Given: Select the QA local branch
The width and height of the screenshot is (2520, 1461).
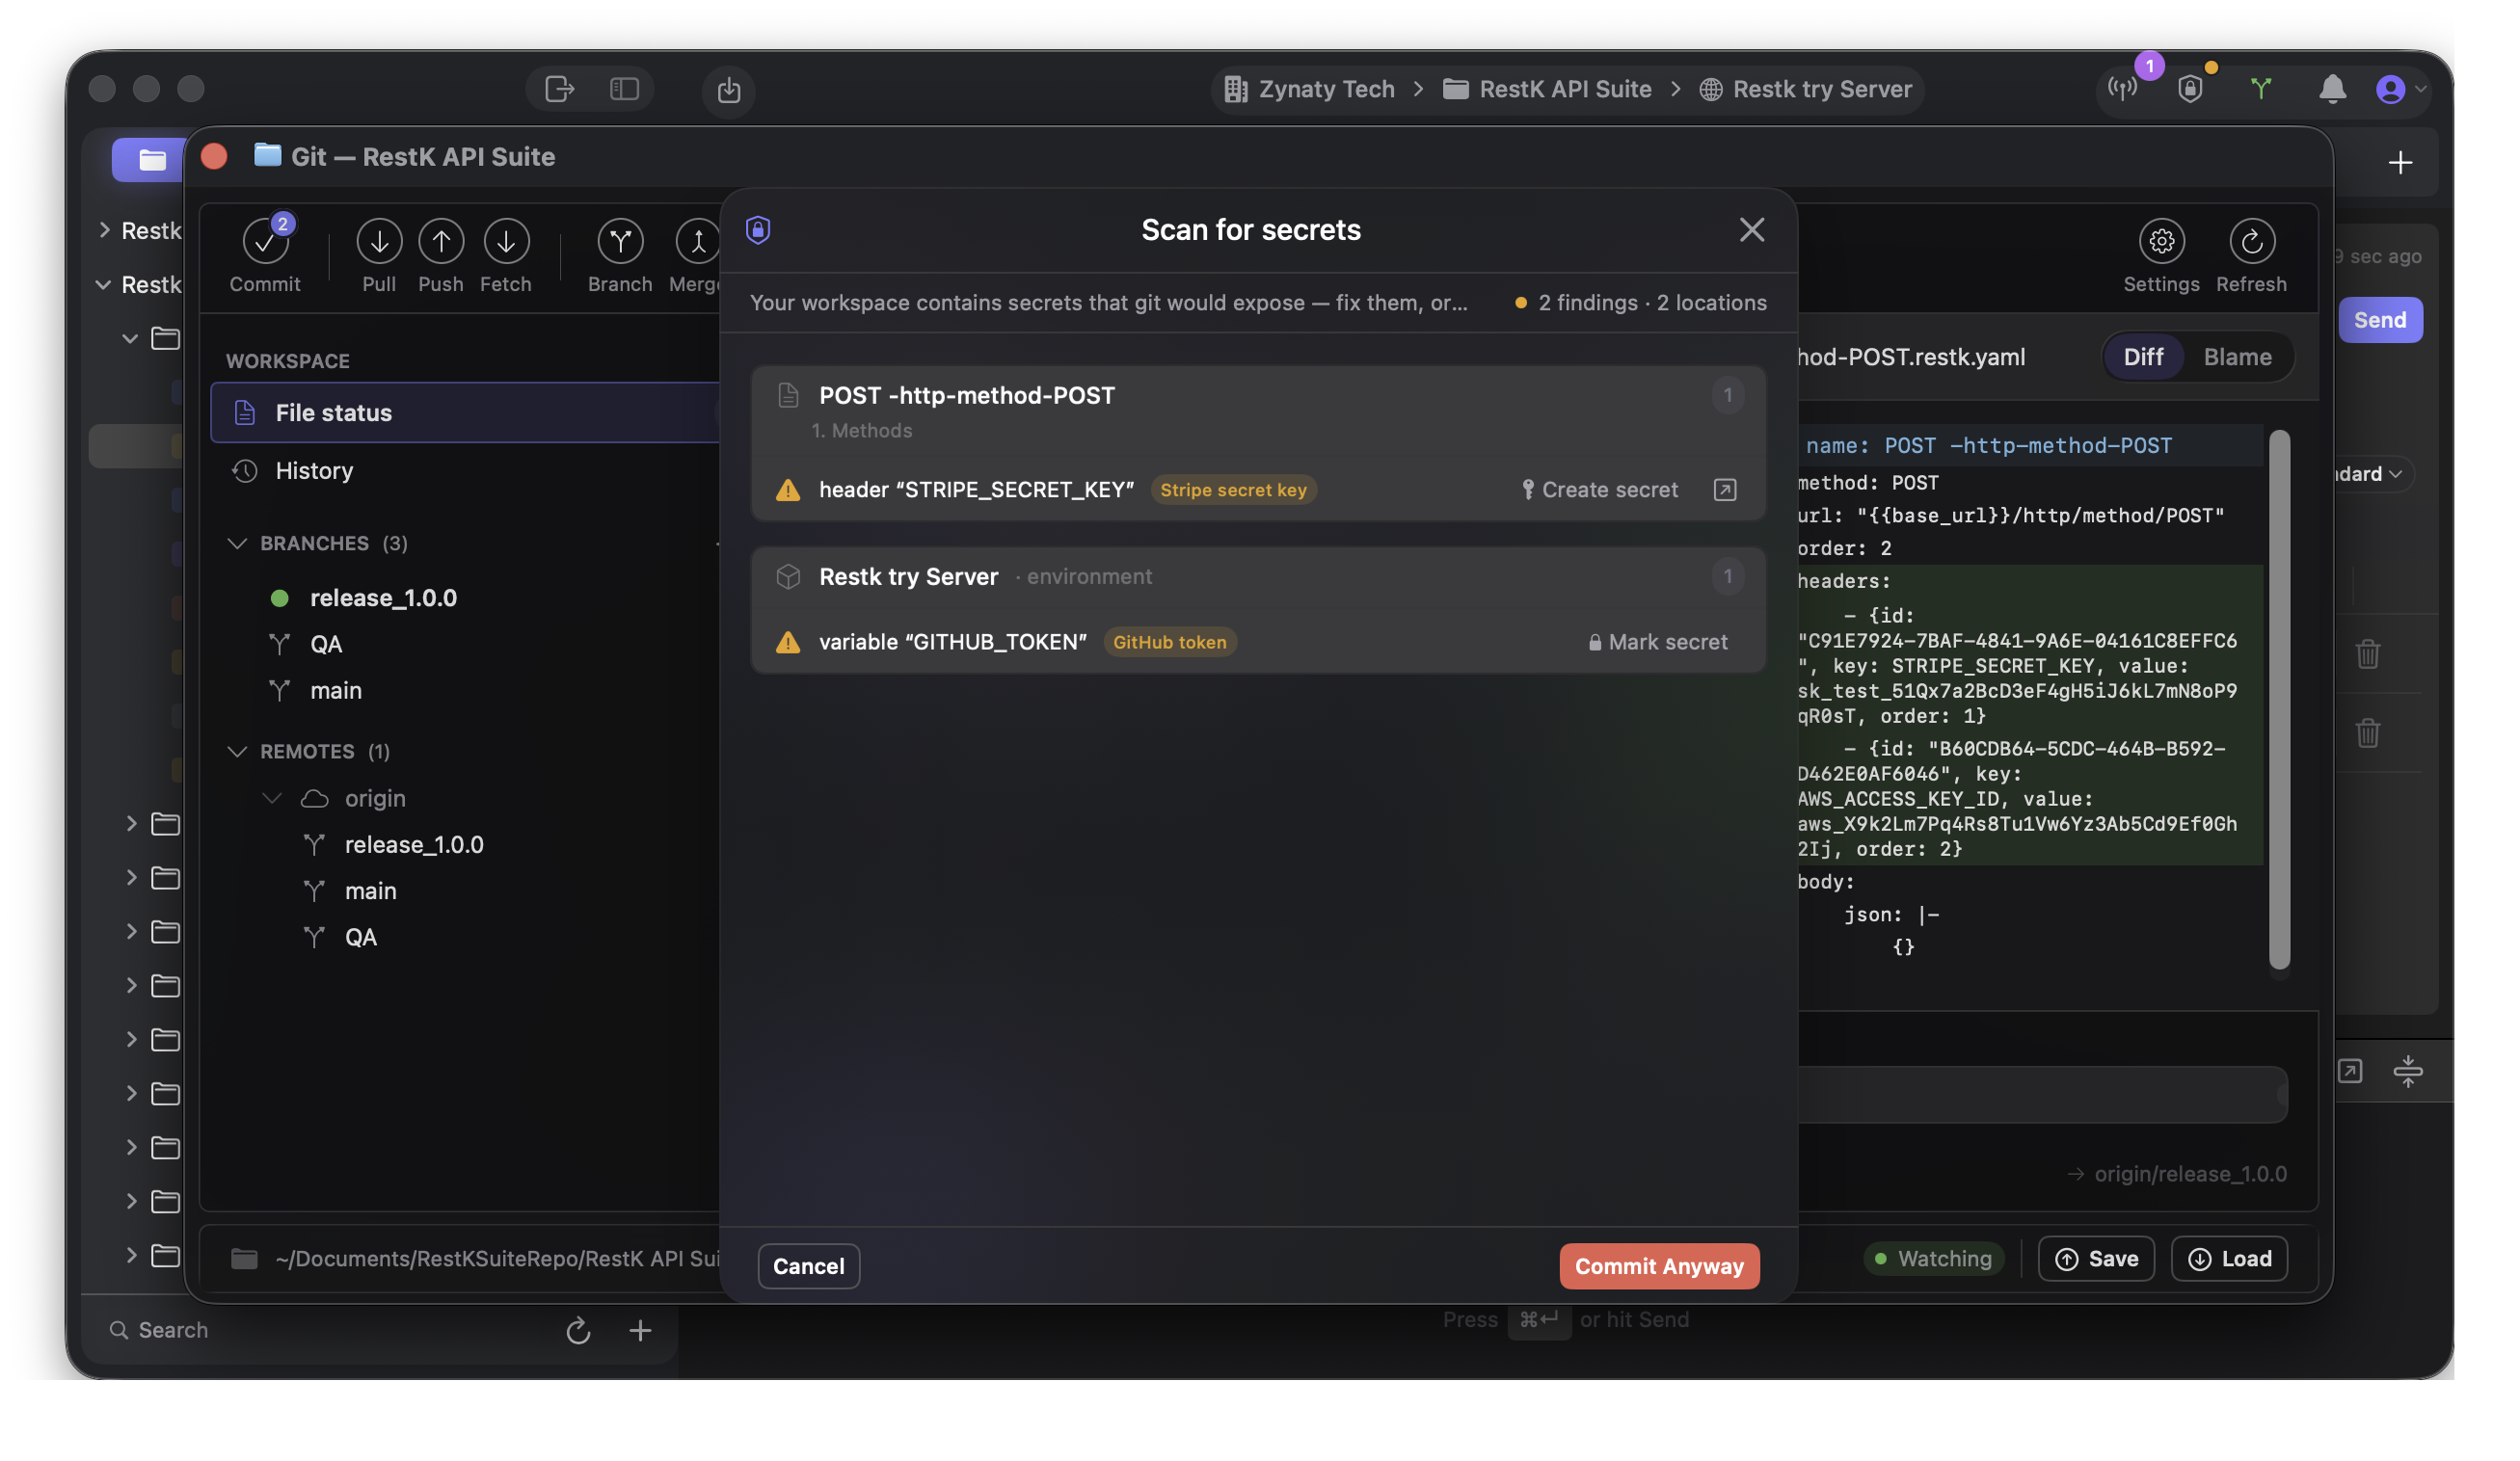Looking at the screenshot, I should tap(326, 644).
